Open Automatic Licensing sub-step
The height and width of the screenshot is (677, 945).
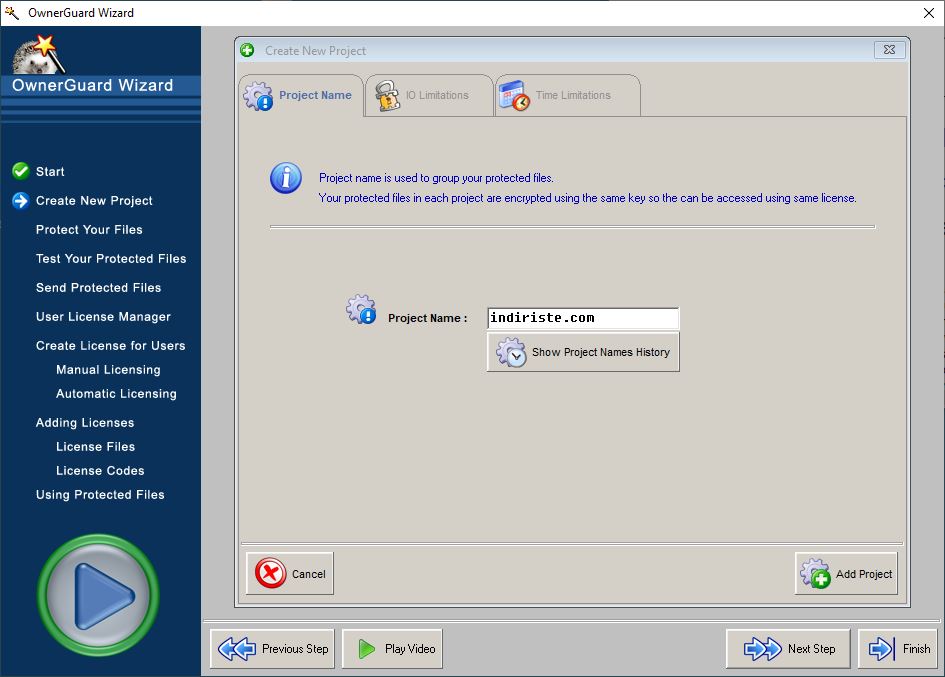click(116, 394)
